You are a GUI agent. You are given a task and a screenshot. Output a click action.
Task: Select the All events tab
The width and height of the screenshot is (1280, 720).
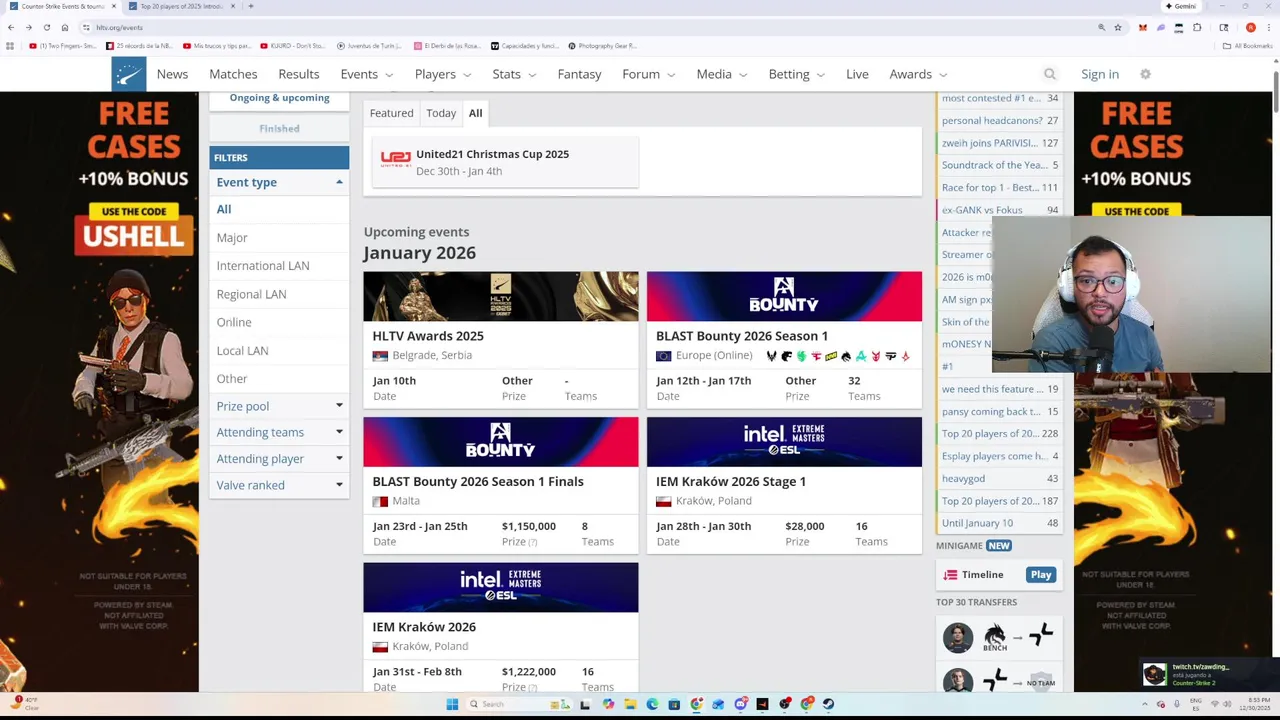click(x=475, y=113)
